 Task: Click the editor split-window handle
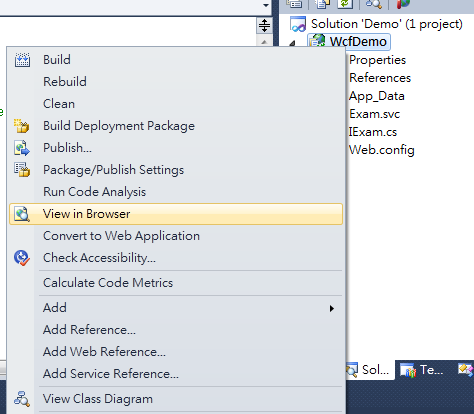pyautogui.click(x=264, y=26)
